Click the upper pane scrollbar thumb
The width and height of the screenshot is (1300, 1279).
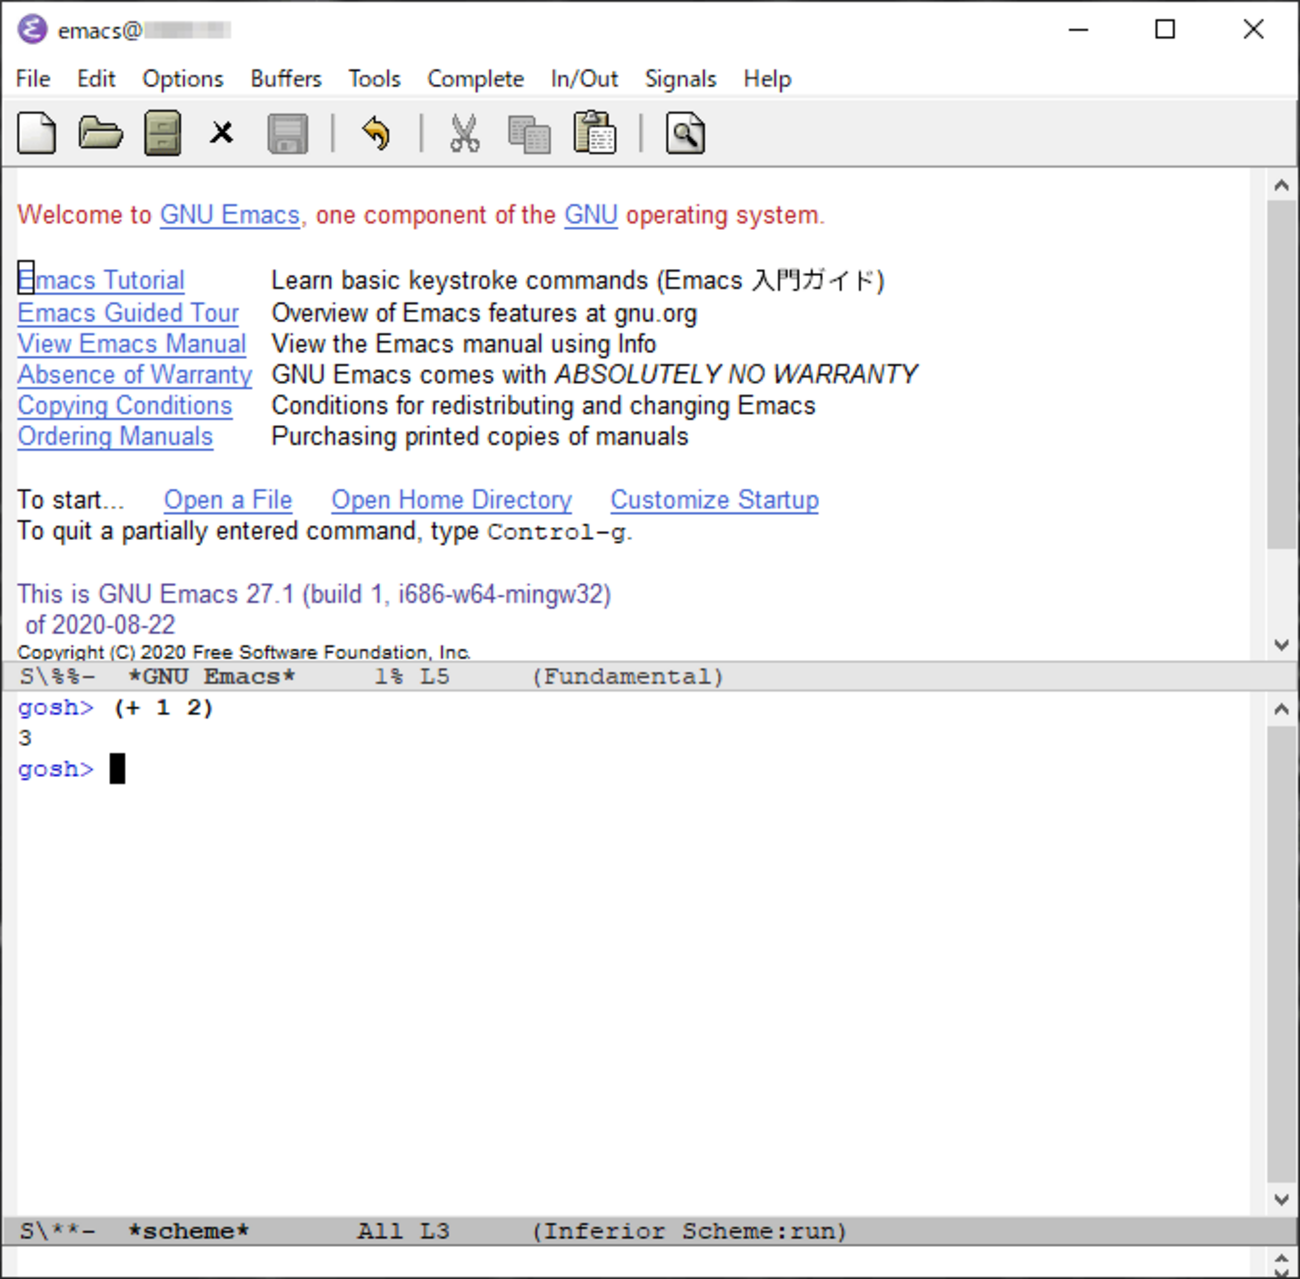(1281, 374)
